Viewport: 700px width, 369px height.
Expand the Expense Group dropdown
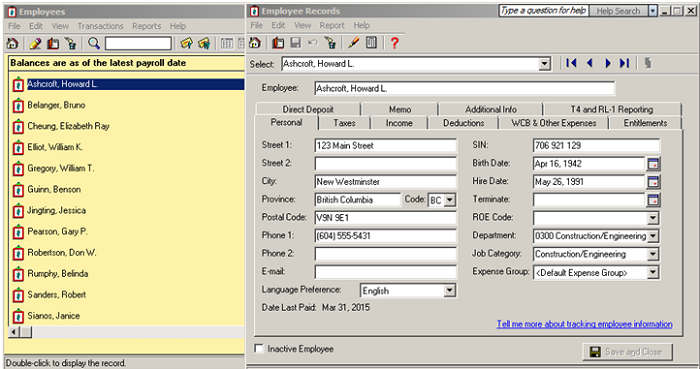tap(653, 272)
